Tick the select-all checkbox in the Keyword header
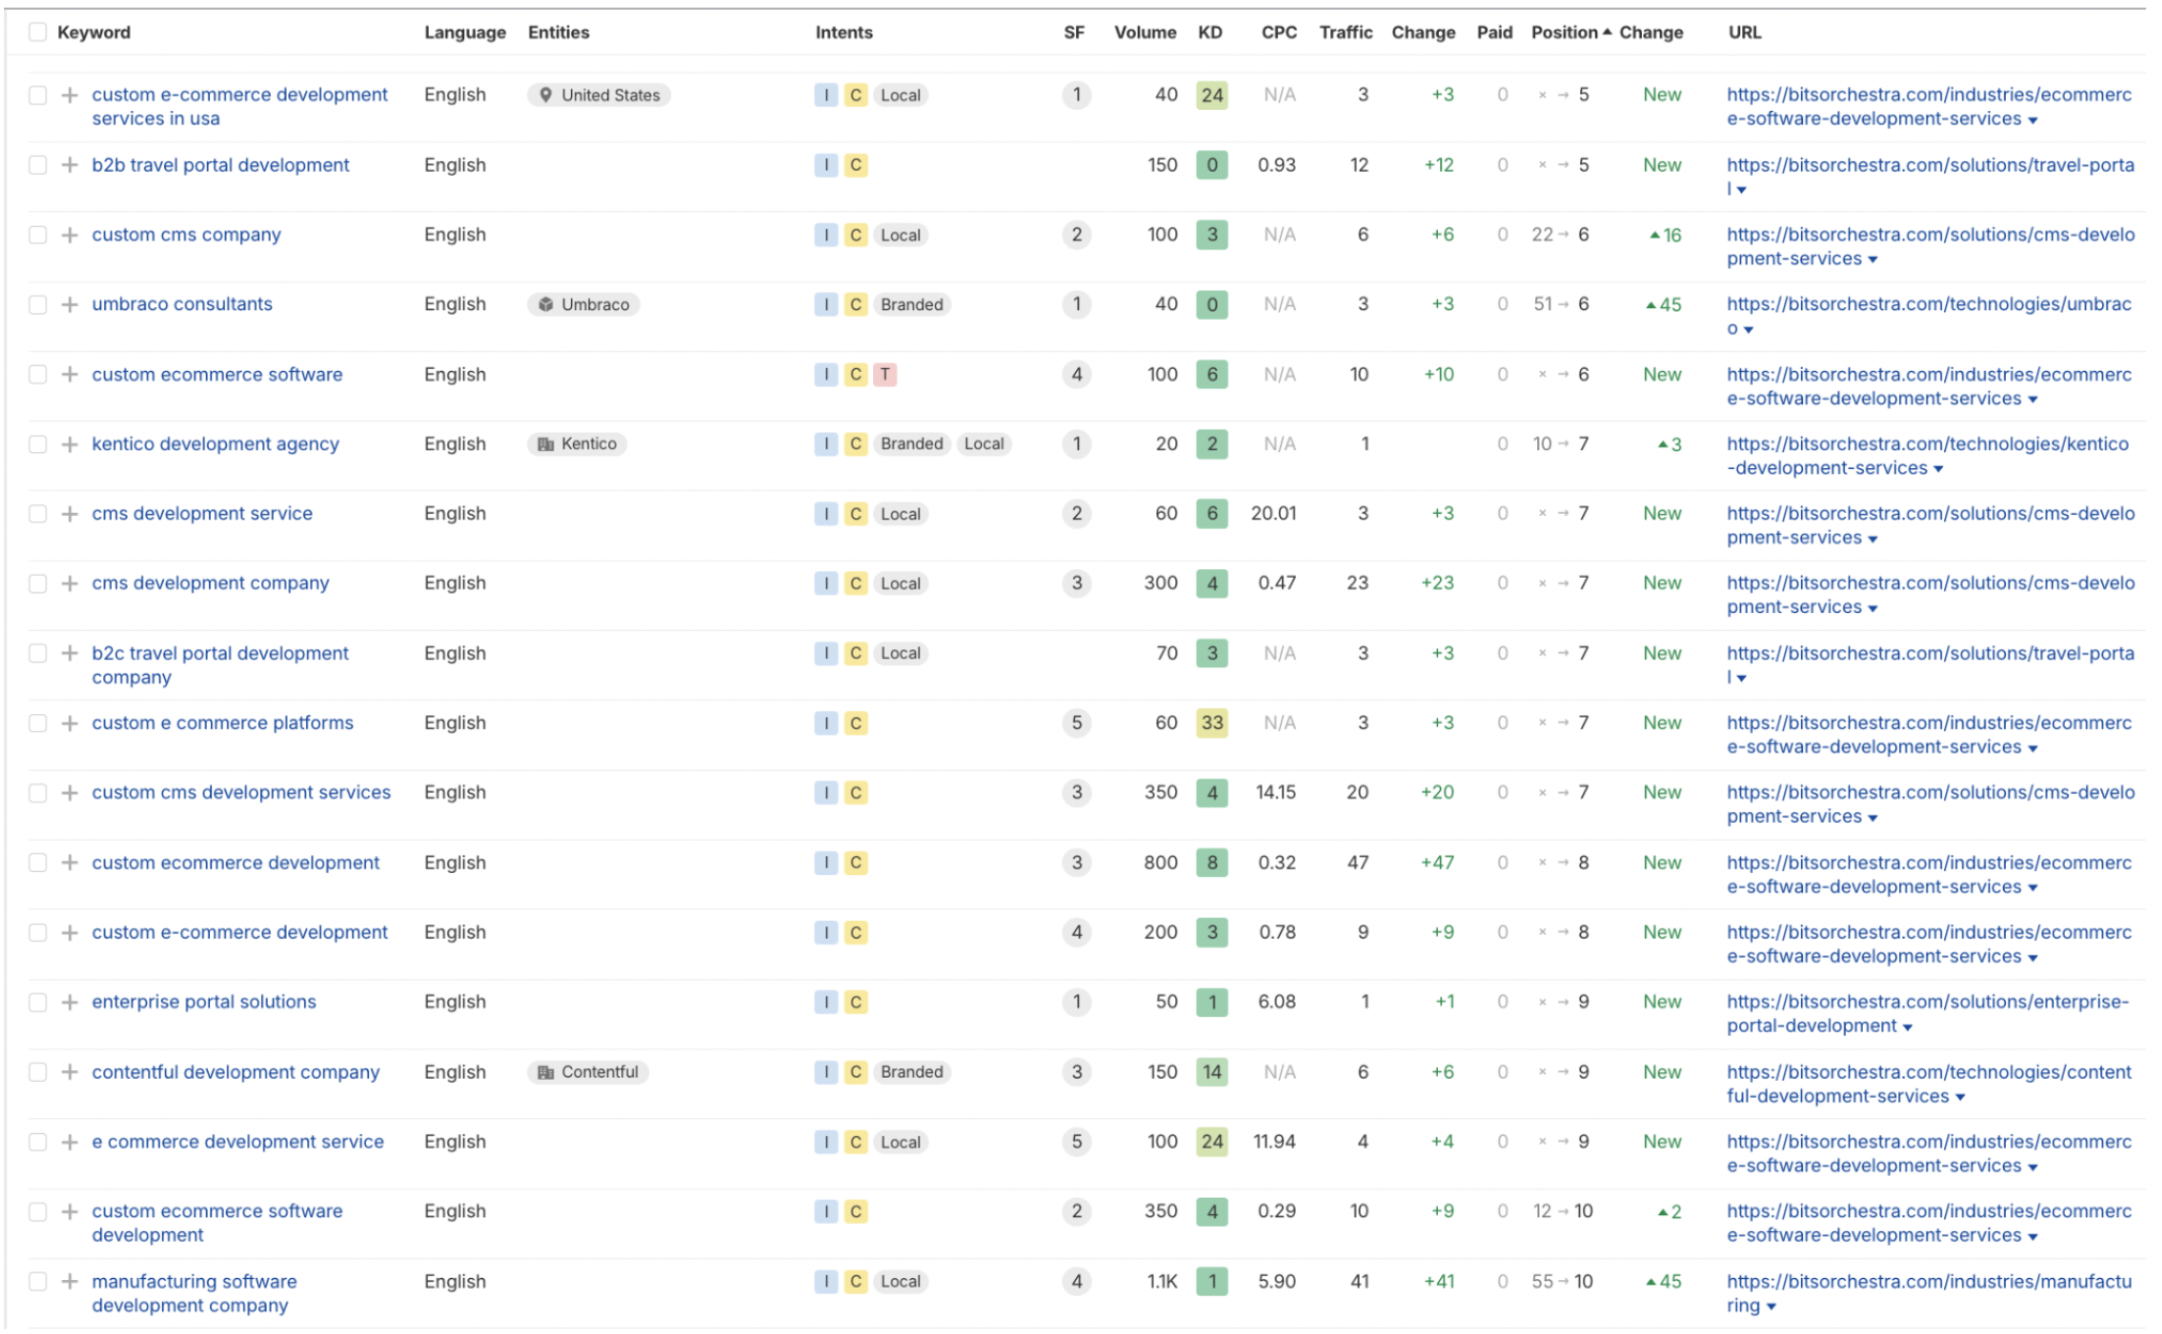 pos(38,32)
